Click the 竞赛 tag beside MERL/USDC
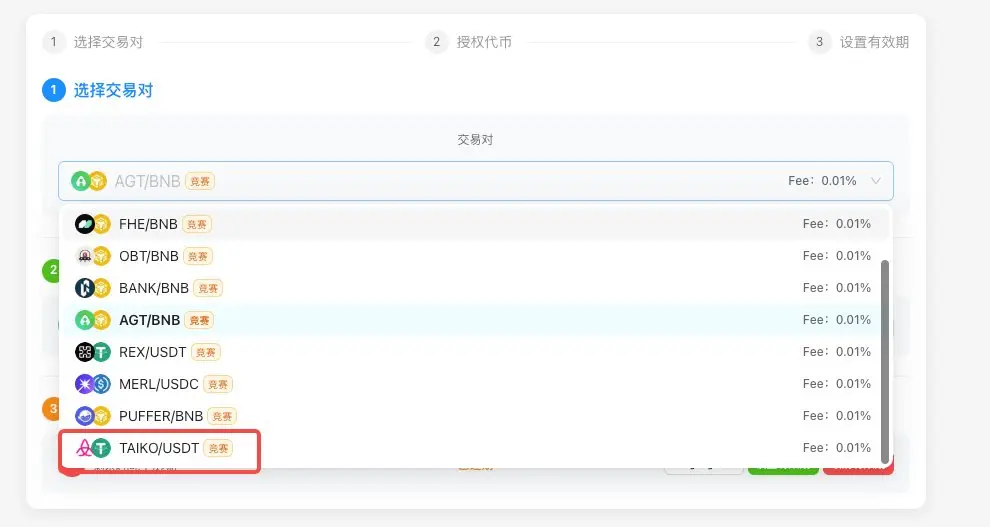 pyautogui.click(x=218, y=384)
